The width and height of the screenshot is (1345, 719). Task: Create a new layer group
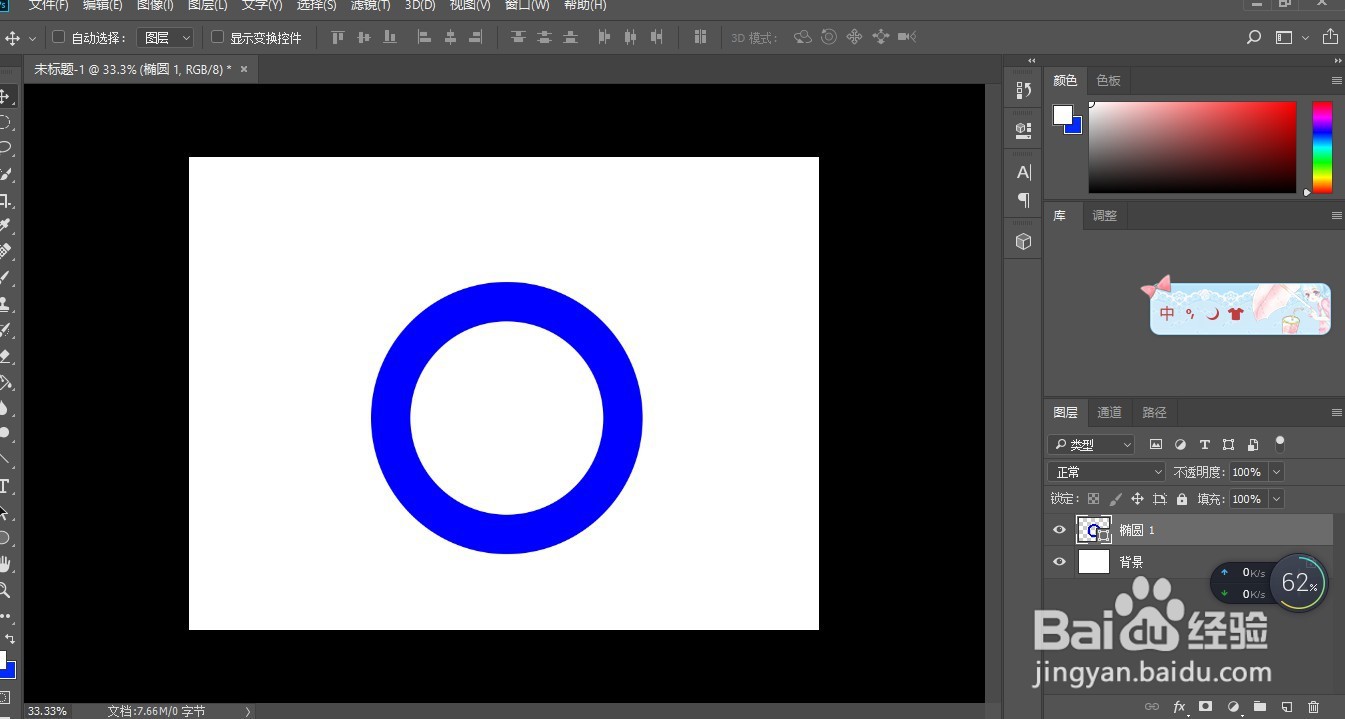[x=1260, y=706]
